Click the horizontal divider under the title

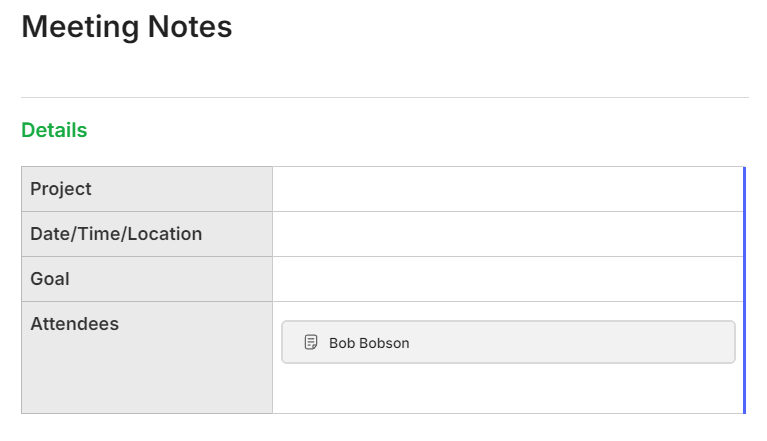tap(385, 97)
